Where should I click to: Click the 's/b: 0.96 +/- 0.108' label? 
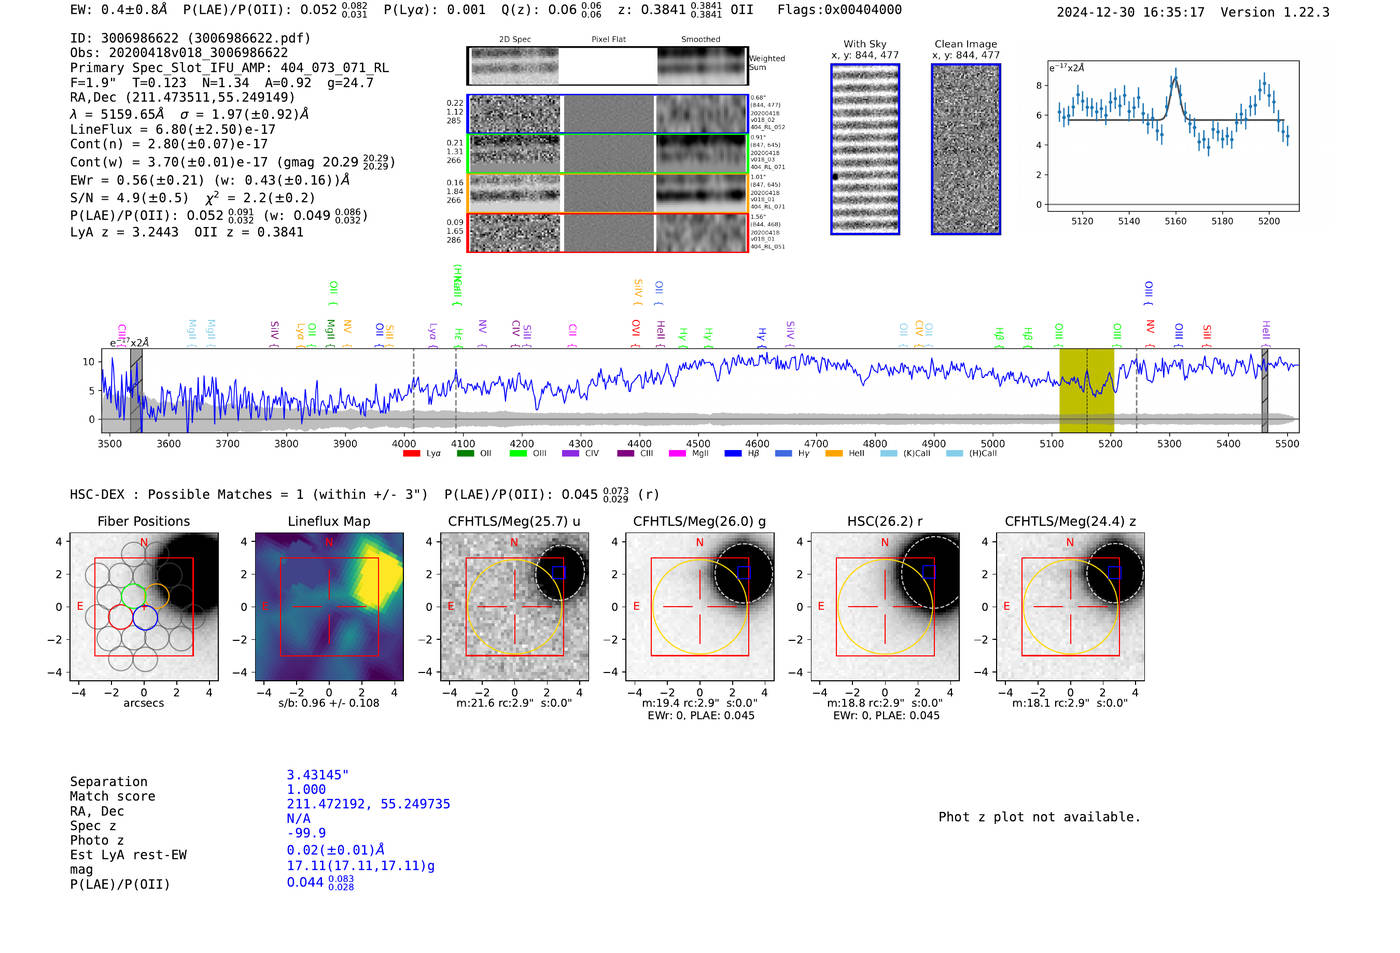329,703
